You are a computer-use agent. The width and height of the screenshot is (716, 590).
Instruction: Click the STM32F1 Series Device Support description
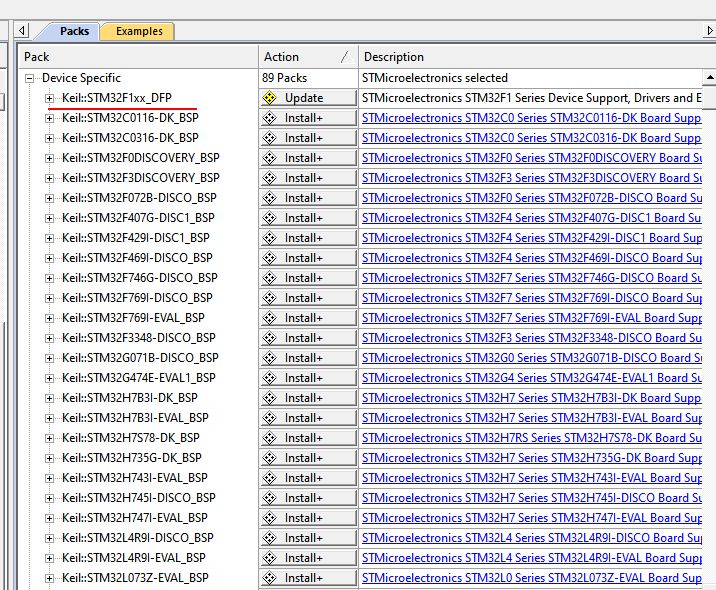click(532, 98)
